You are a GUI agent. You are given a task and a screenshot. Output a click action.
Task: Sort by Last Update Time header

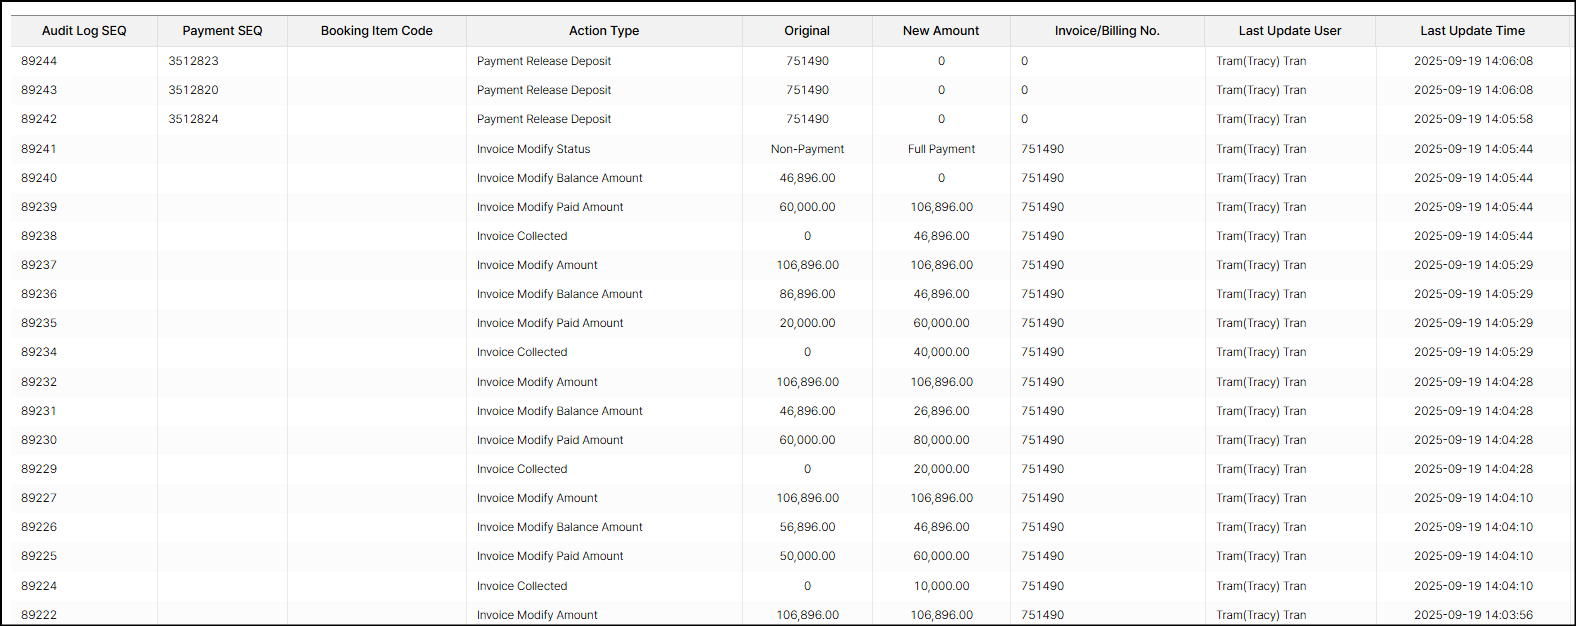[x=1472, y=31]
